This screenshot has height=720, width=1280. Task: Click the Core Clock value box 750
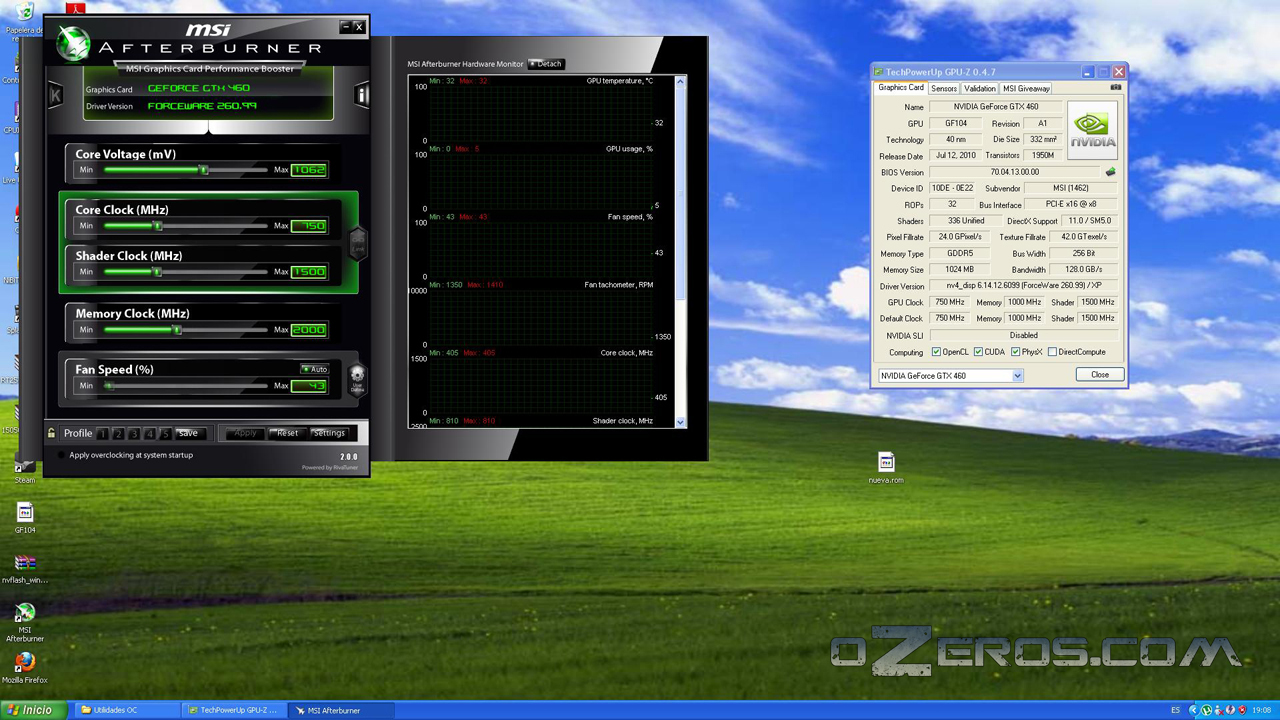coord(309,226)
